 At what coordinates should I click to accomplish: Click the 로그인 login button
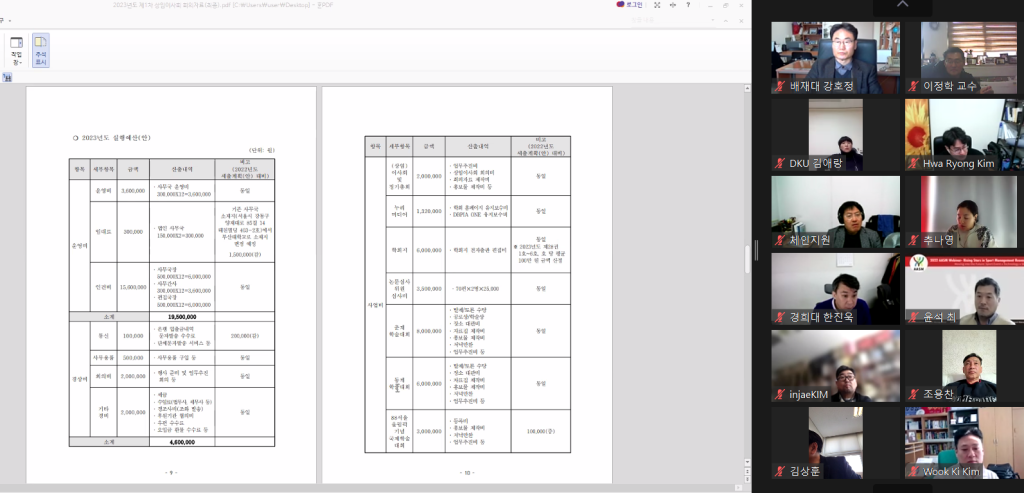tap(635, 5)
